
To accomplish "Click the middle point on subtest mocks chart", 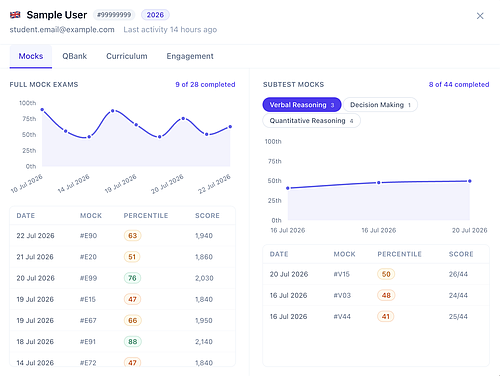I will [379, 183].
